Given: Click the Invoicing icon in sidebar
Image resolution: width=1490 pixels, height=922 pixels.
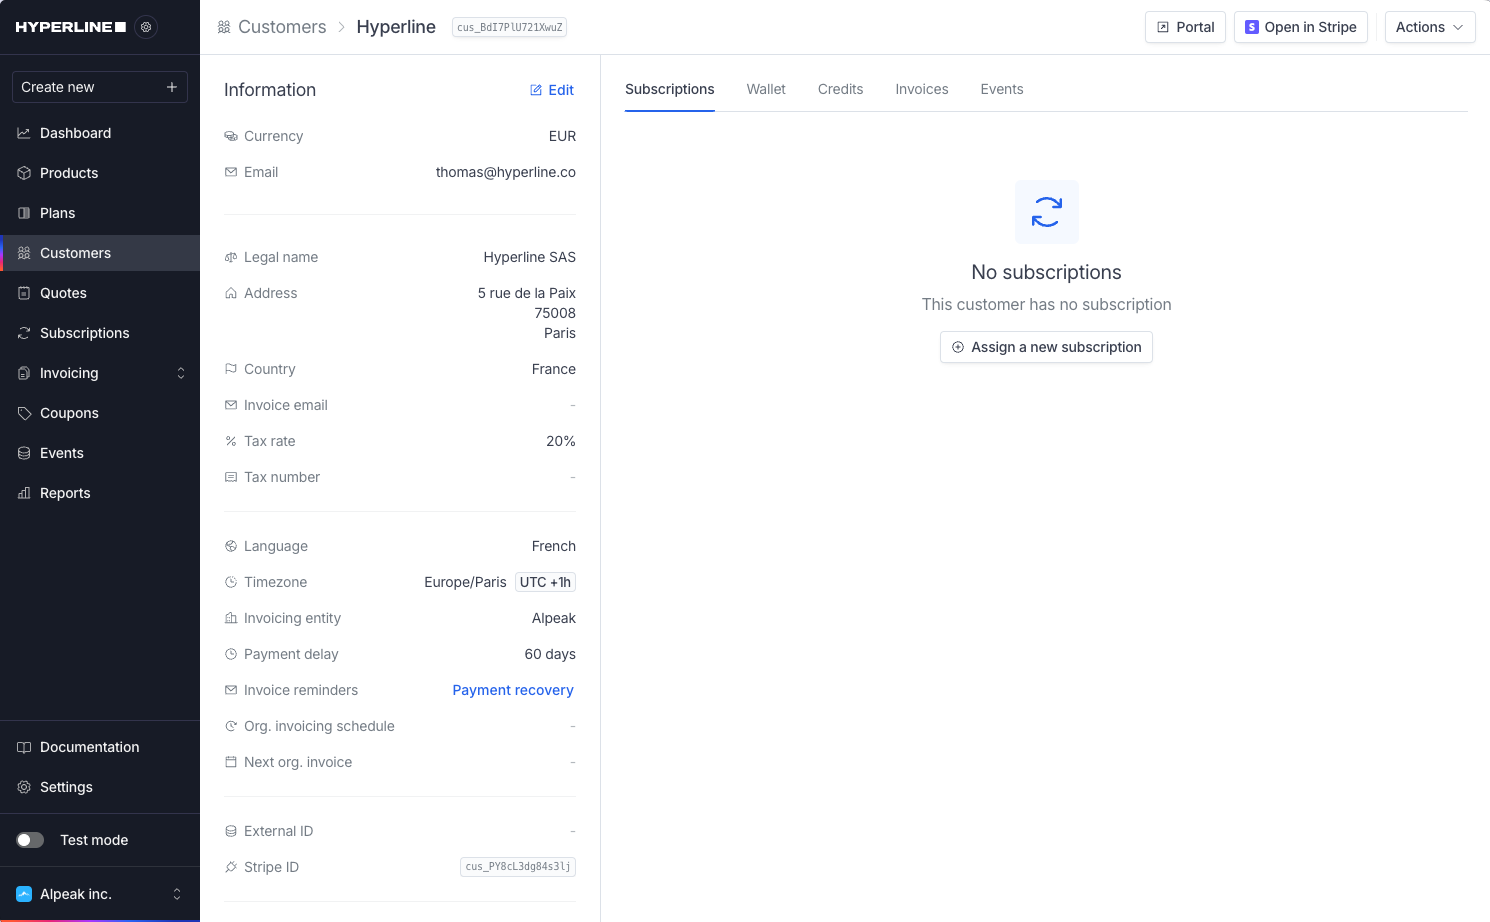Looking at the screenshot, I should pyautogui.click(x=24, y=373).
